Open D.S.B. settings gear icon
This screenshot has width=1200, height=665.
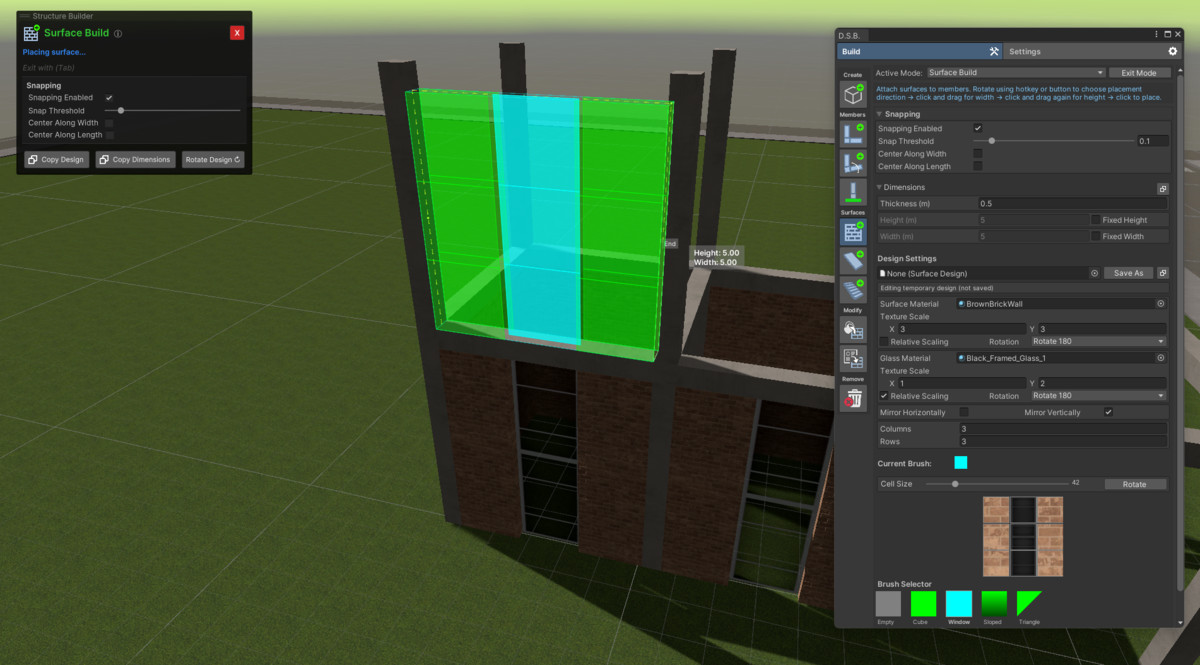pos(1173,51)
